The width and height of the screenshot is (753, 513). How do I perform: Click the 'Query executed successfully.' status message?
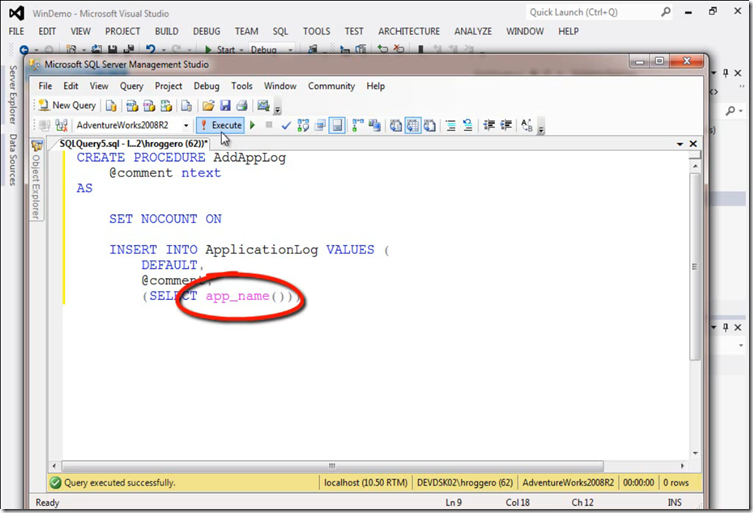(x=120, y=483)
